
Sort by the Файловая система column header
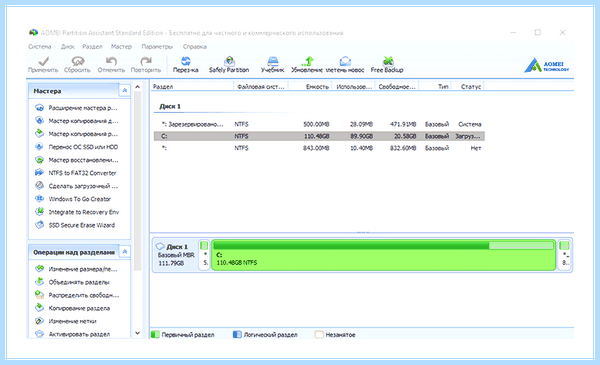point(261,87)
